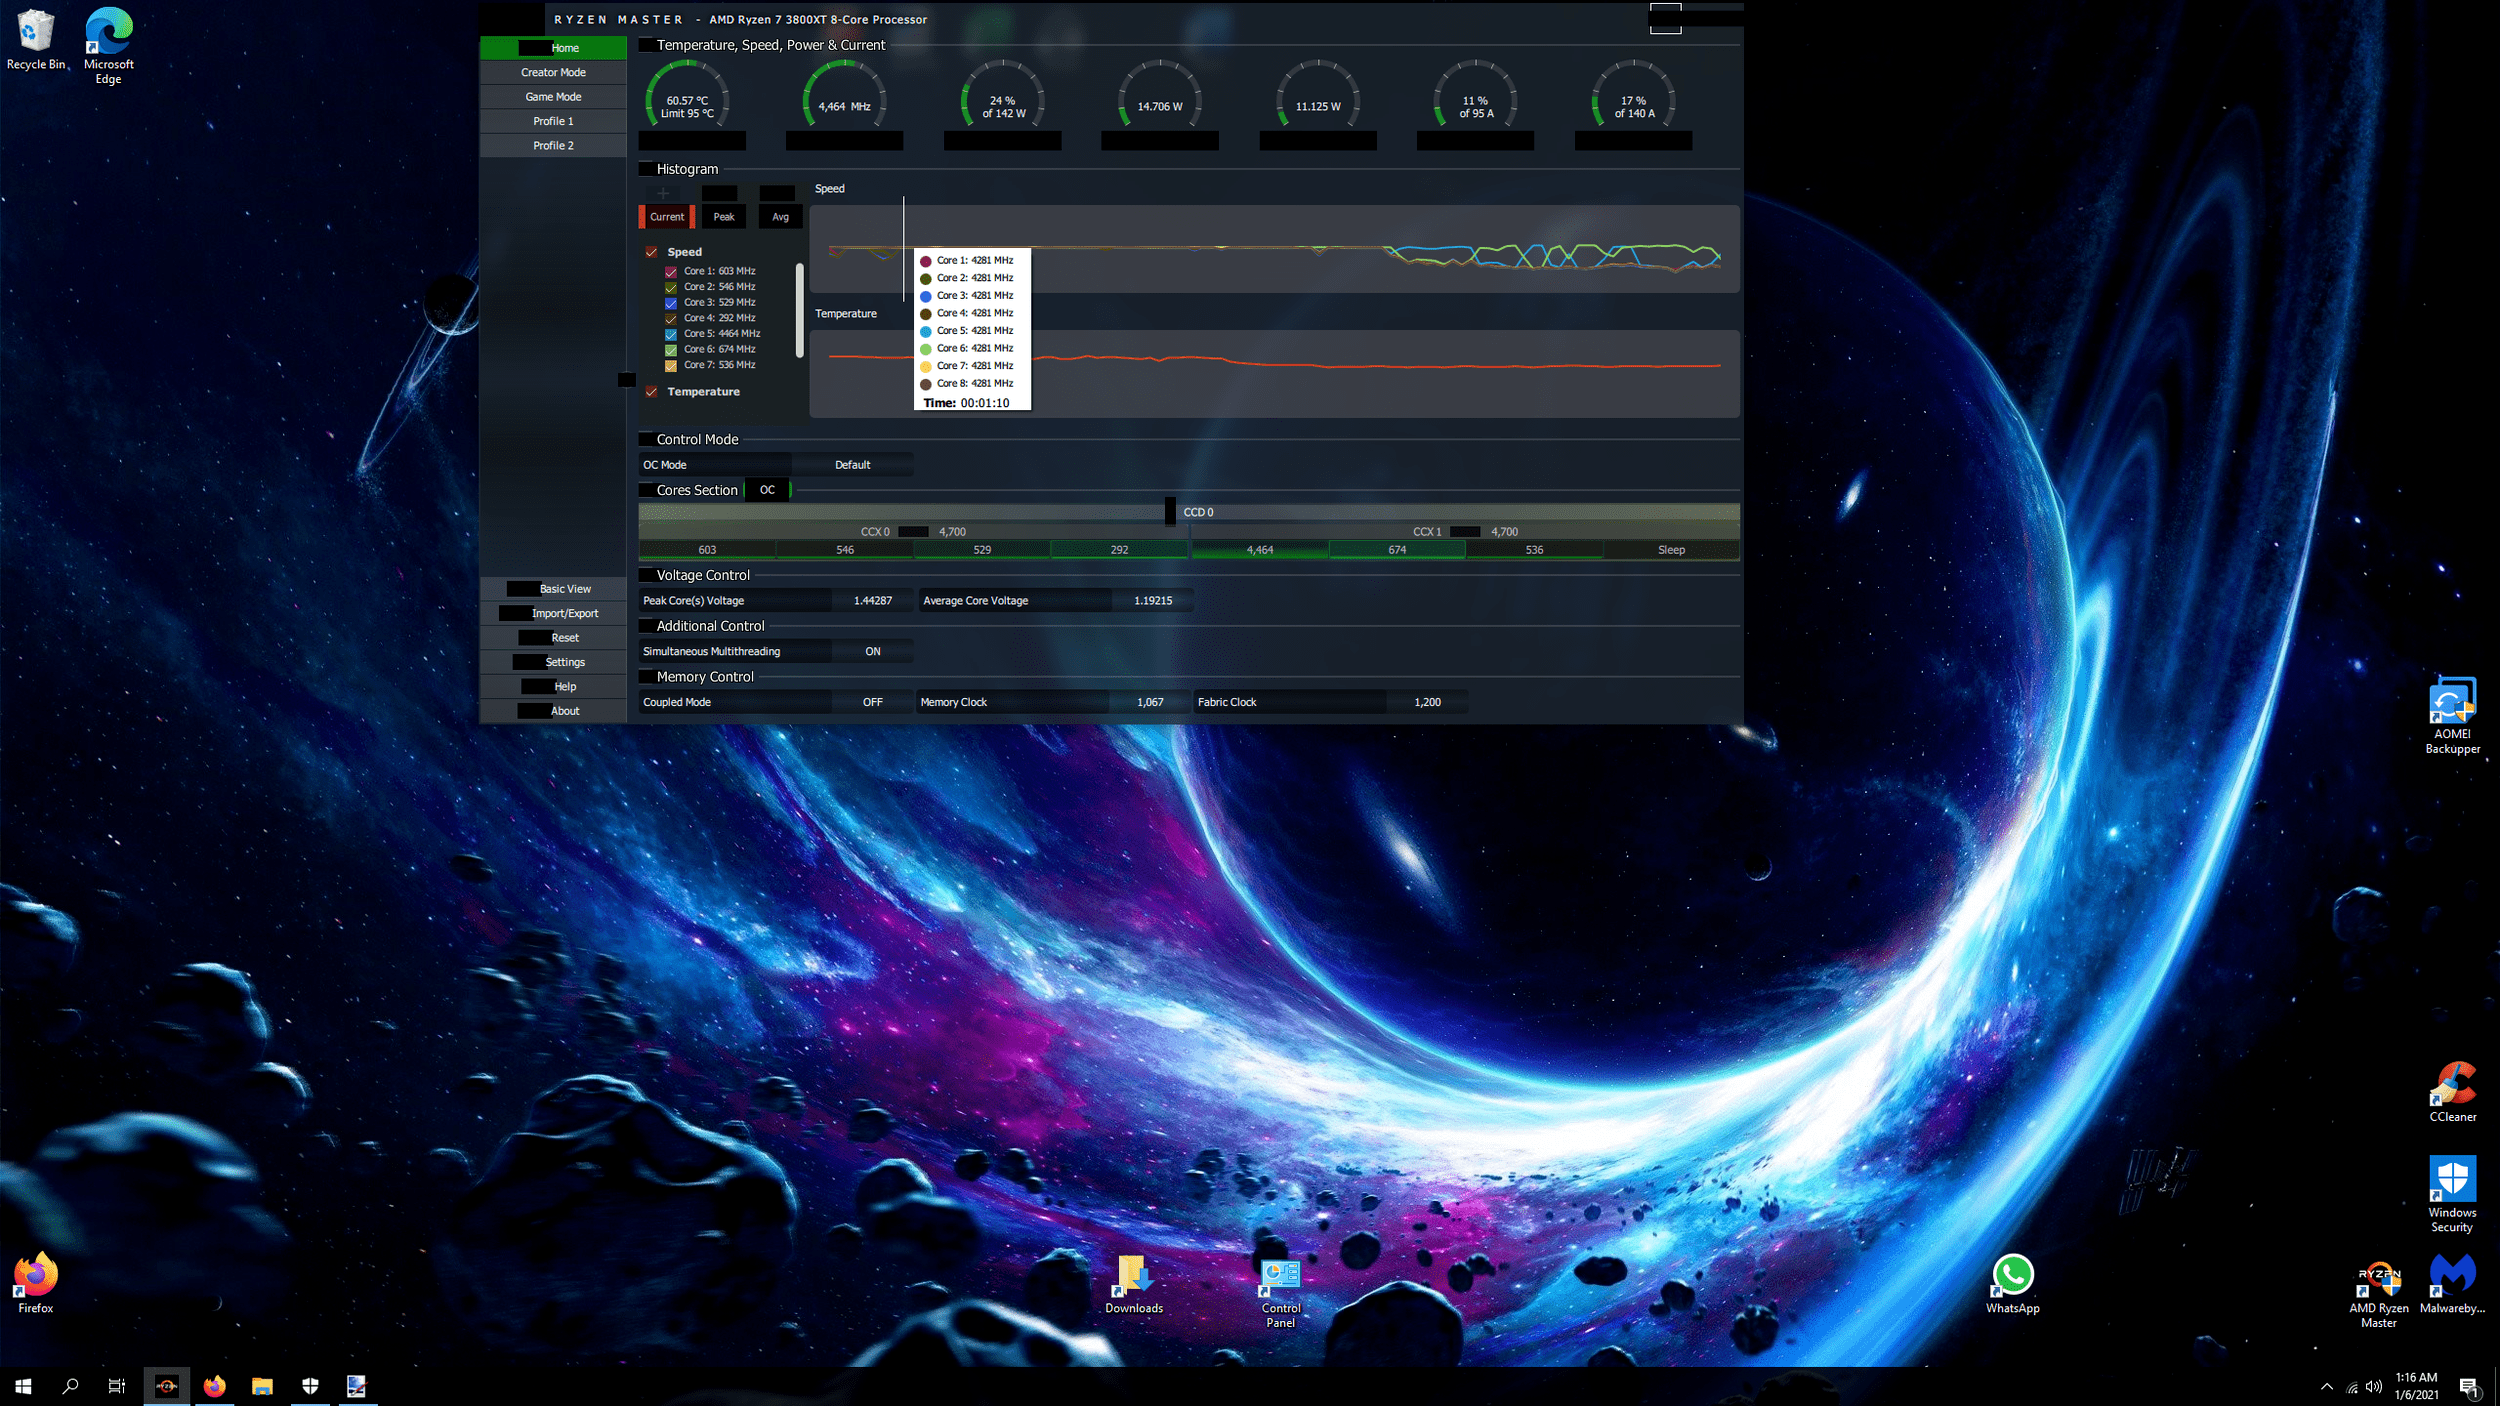This screenshot has width=2500, height=1406.
Task: Switch to Game Mode
Action: coord(553,97)
